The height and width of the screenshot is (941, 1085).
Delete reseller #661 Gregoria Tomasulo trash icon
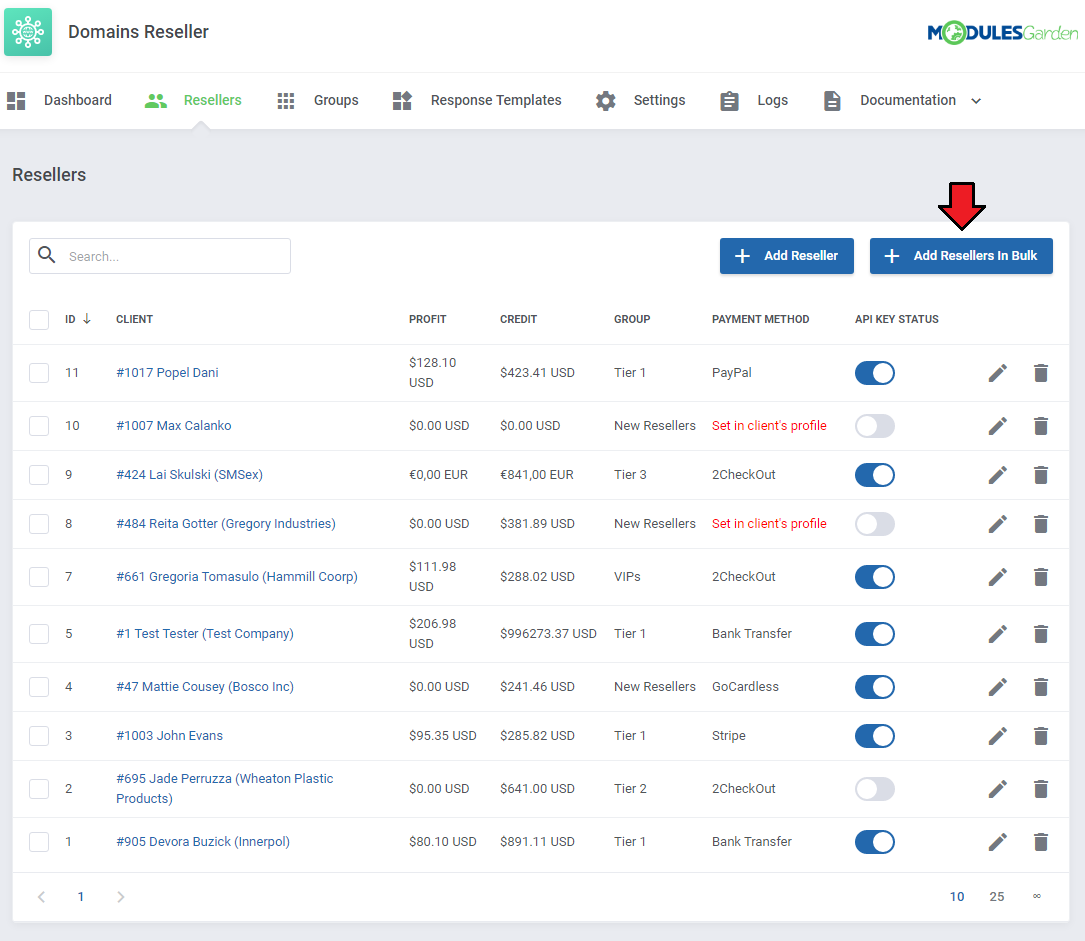pos(1041,576)
